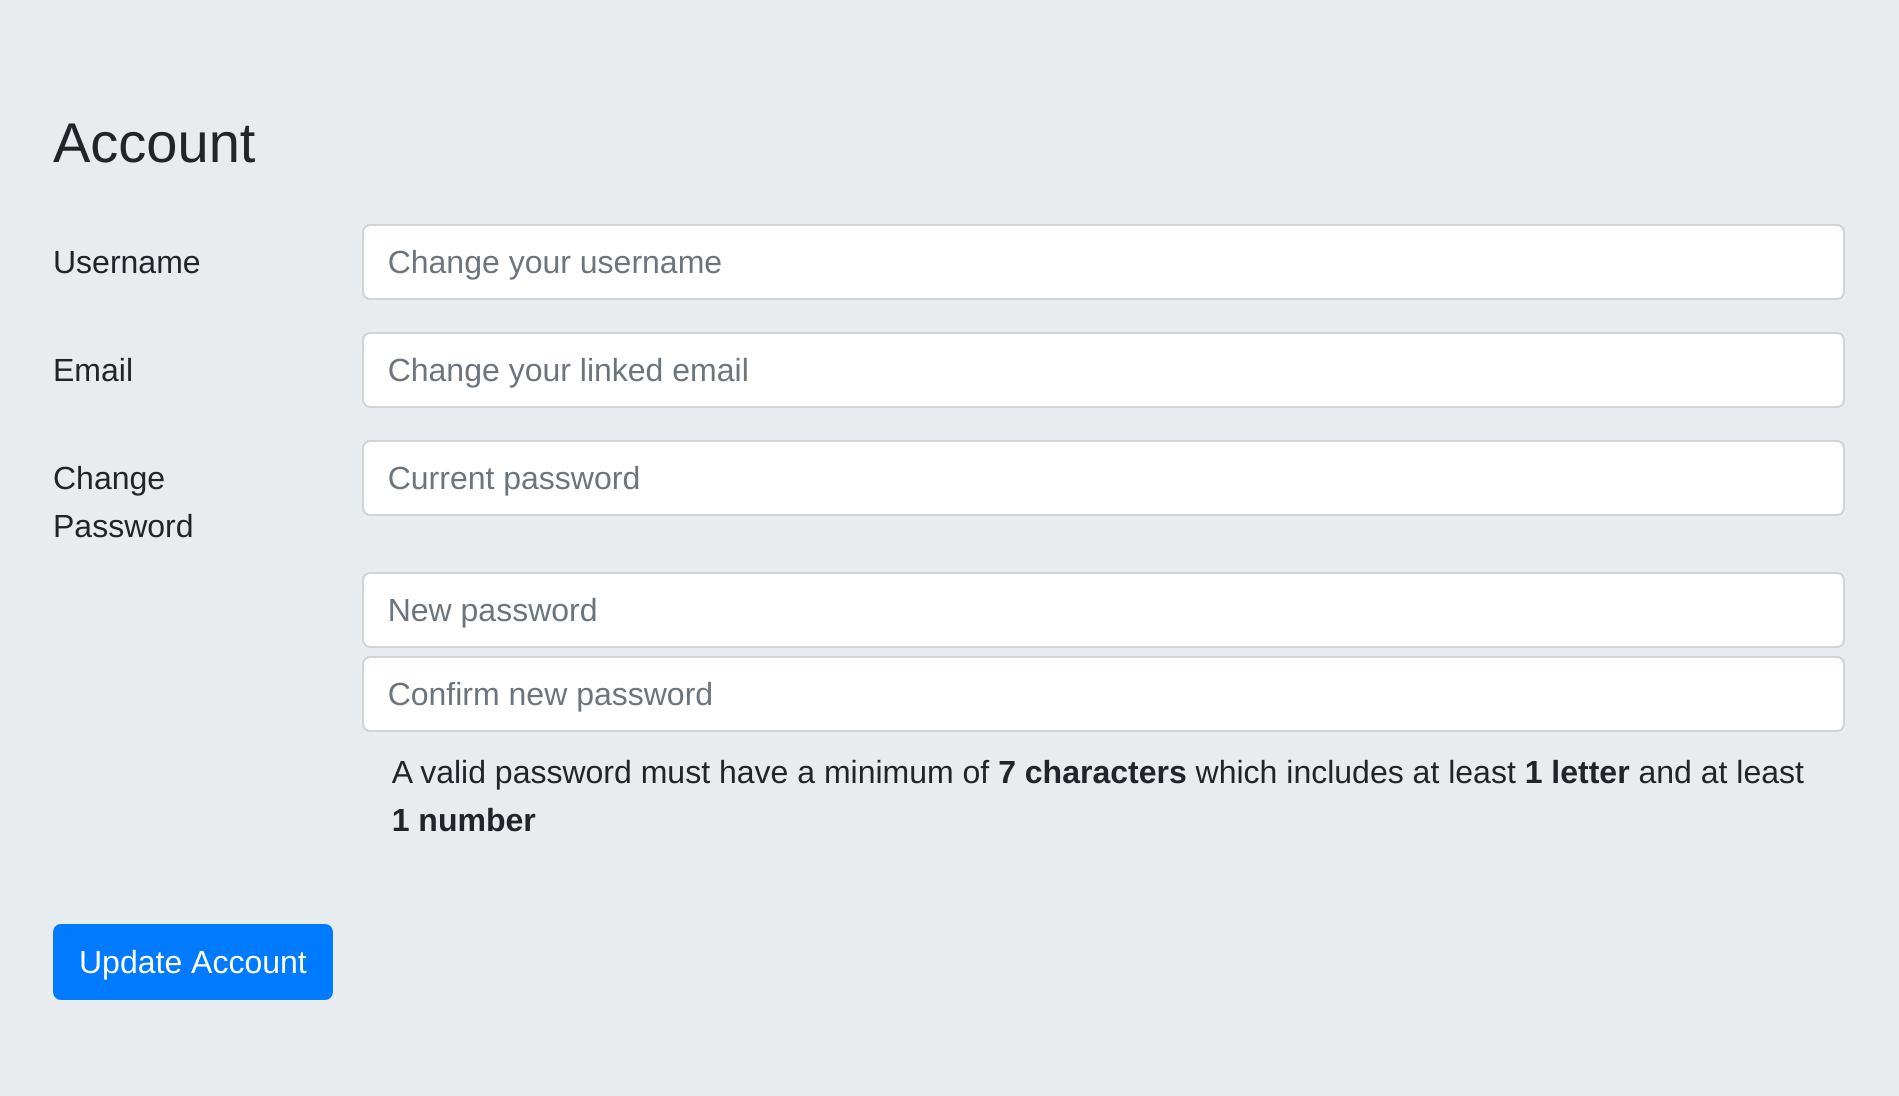This screenshot has width=1899, height=1096.
Task: Focus the Change your linked email field
Action: 1100,370
